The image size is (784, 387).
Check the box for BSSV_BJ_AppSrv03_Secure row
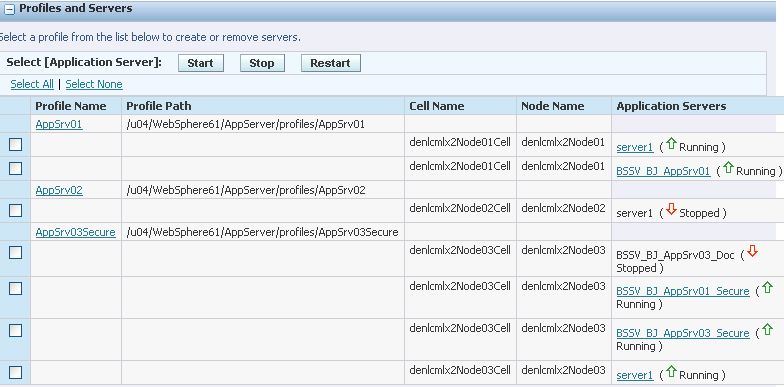16,330
